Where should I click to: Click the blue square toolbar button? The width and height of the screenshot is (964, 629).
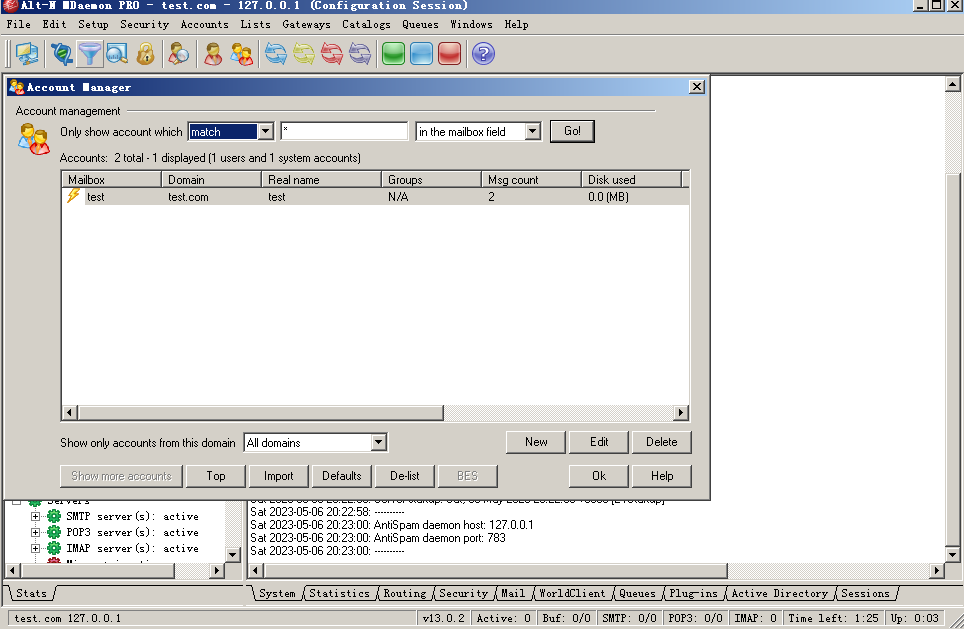click(x=421, y=53)
